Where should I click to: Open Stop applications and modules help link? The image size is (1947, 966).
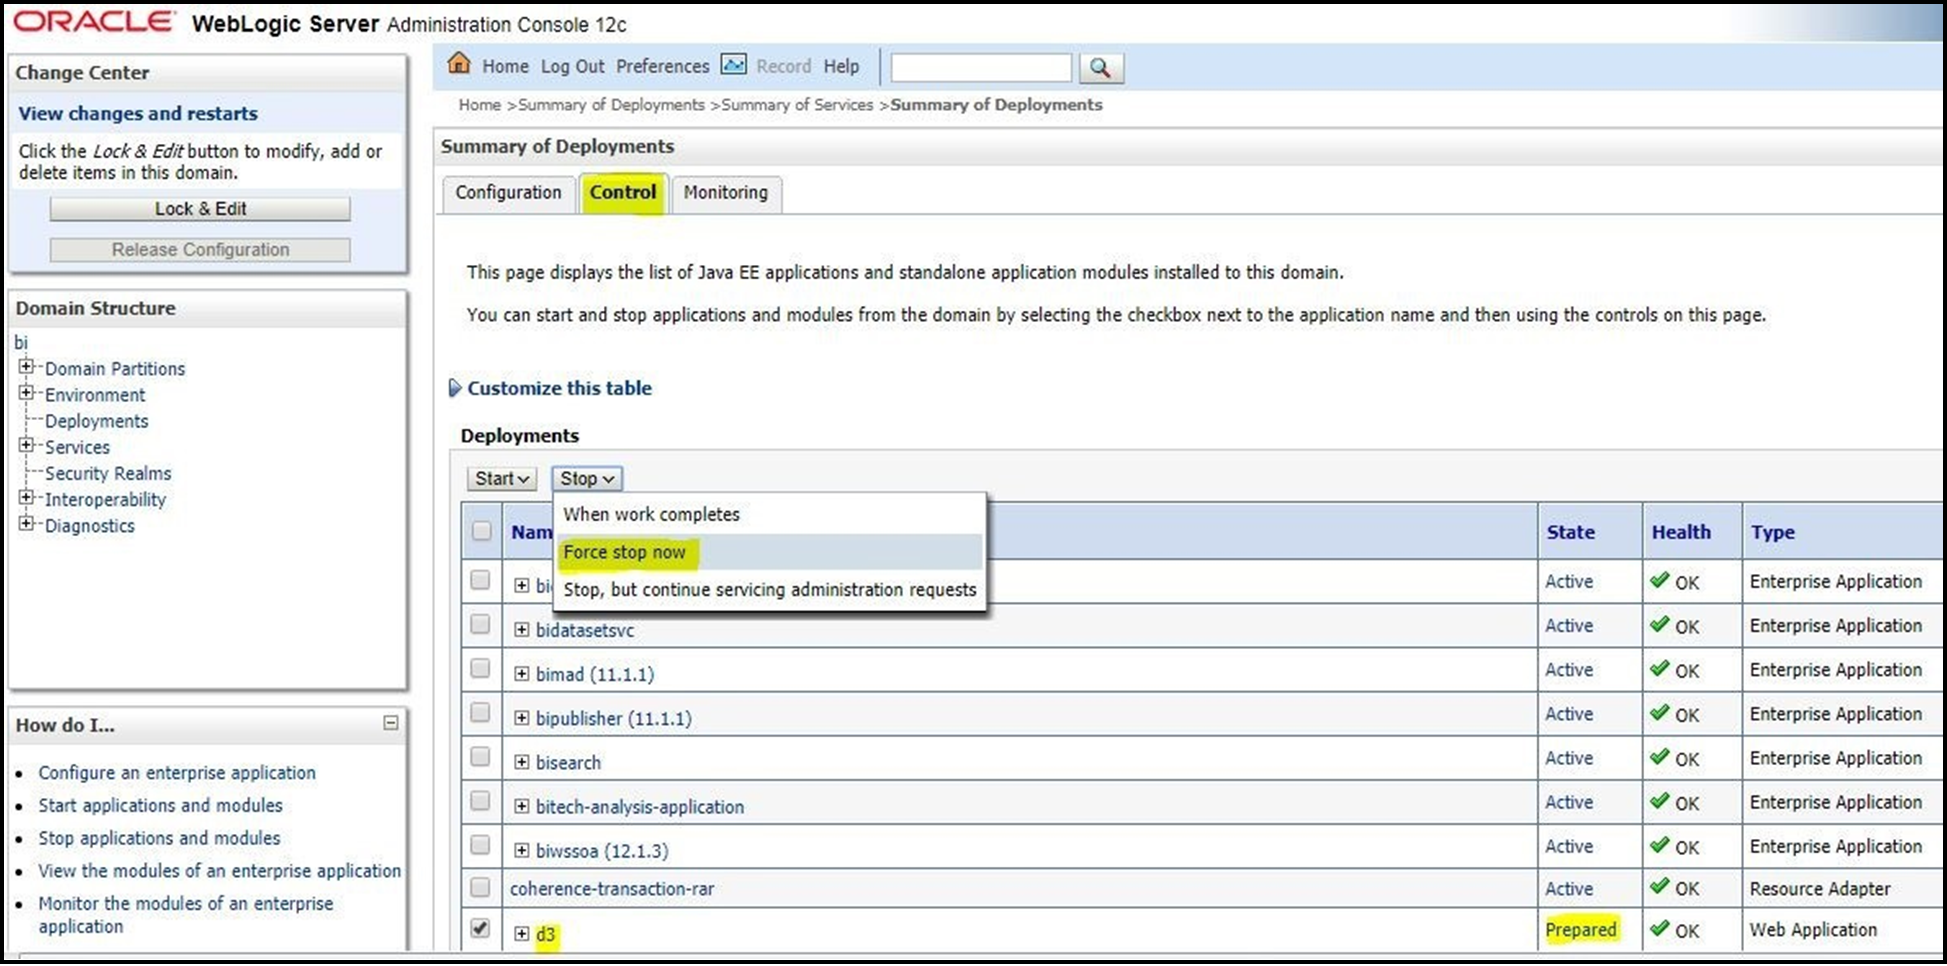[x=159, y=838]
